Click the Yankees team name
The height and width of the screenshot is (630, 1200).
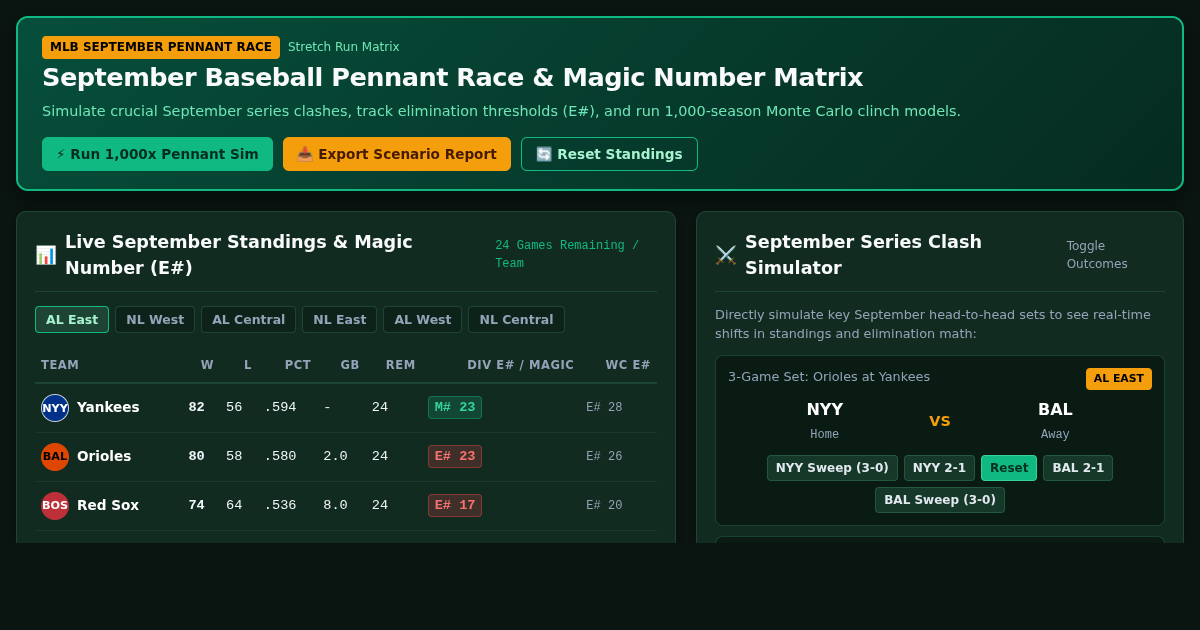pyautogui.click(x=108, y=408)
